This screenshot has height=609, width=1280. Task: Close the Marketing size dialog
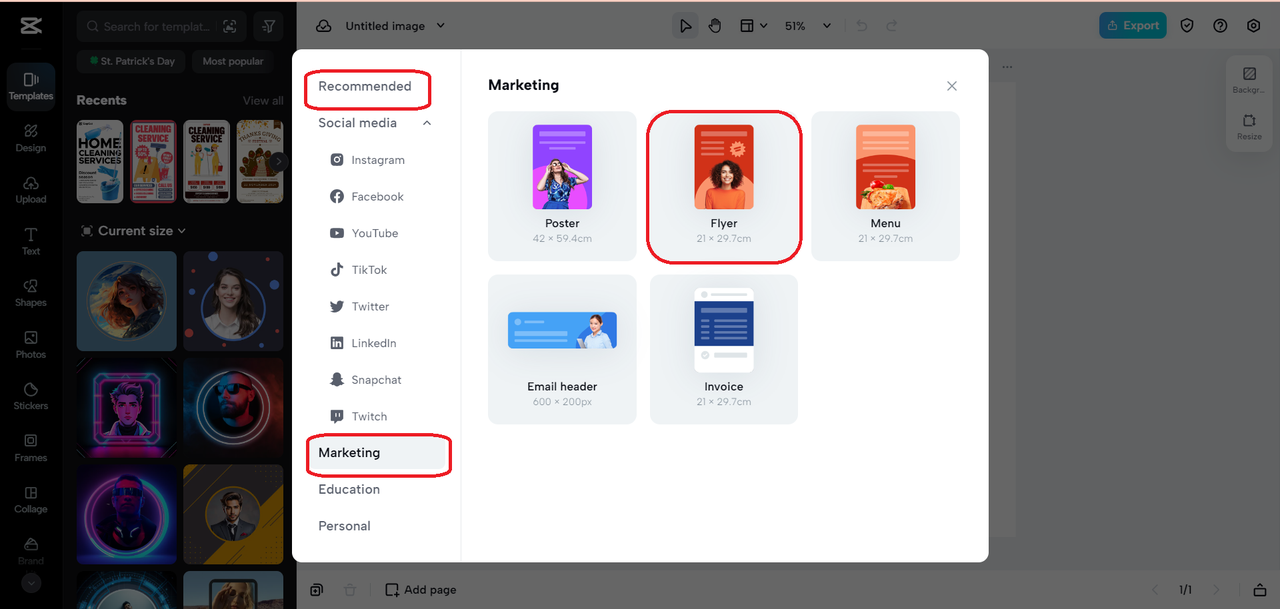click(952, 86)
